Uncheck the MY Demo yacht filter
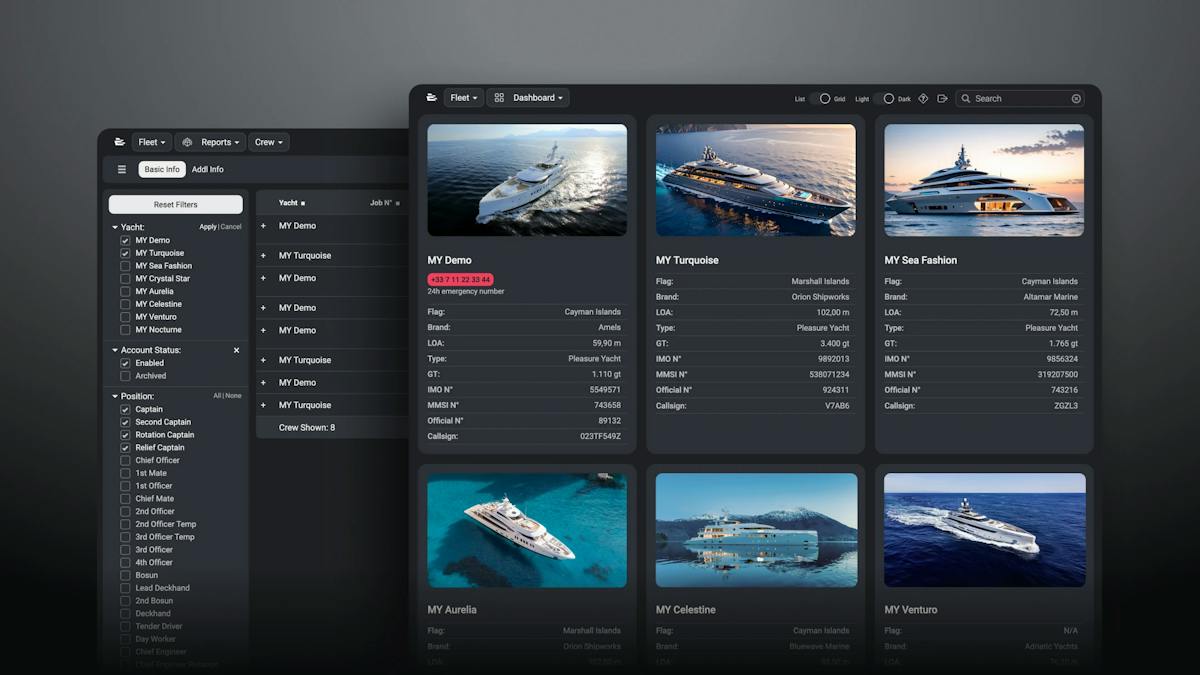This screenshot has height=675, width=1200. coord(125,240)
